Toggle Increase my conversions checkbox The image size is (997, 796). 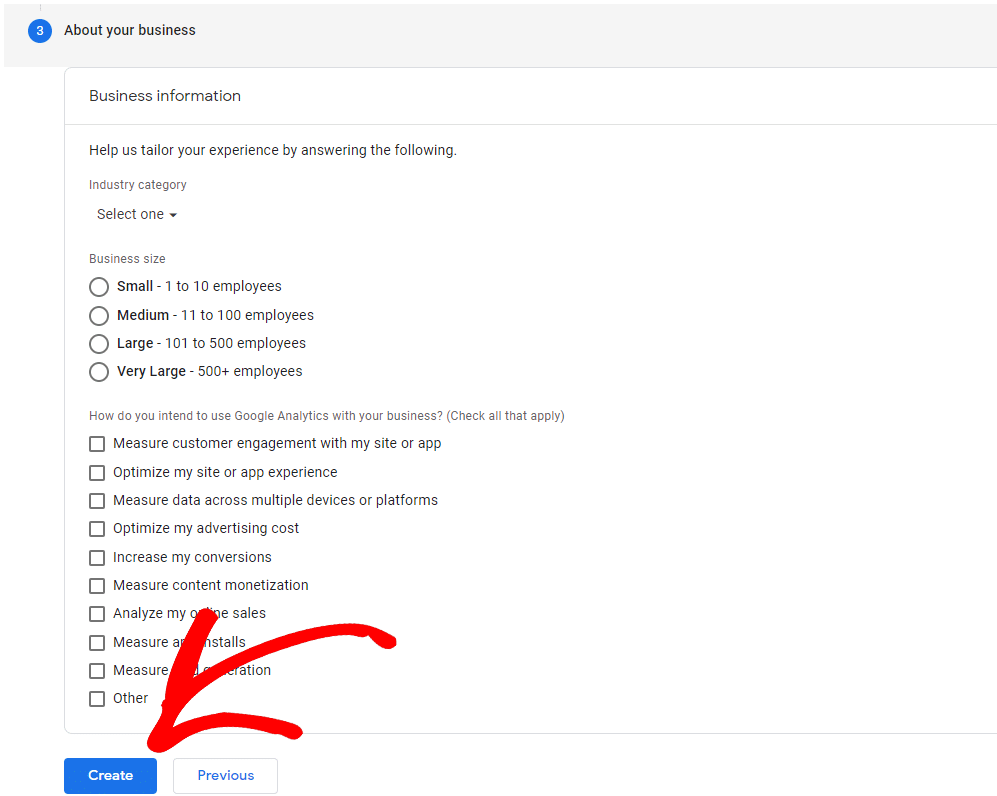(97, 558)
